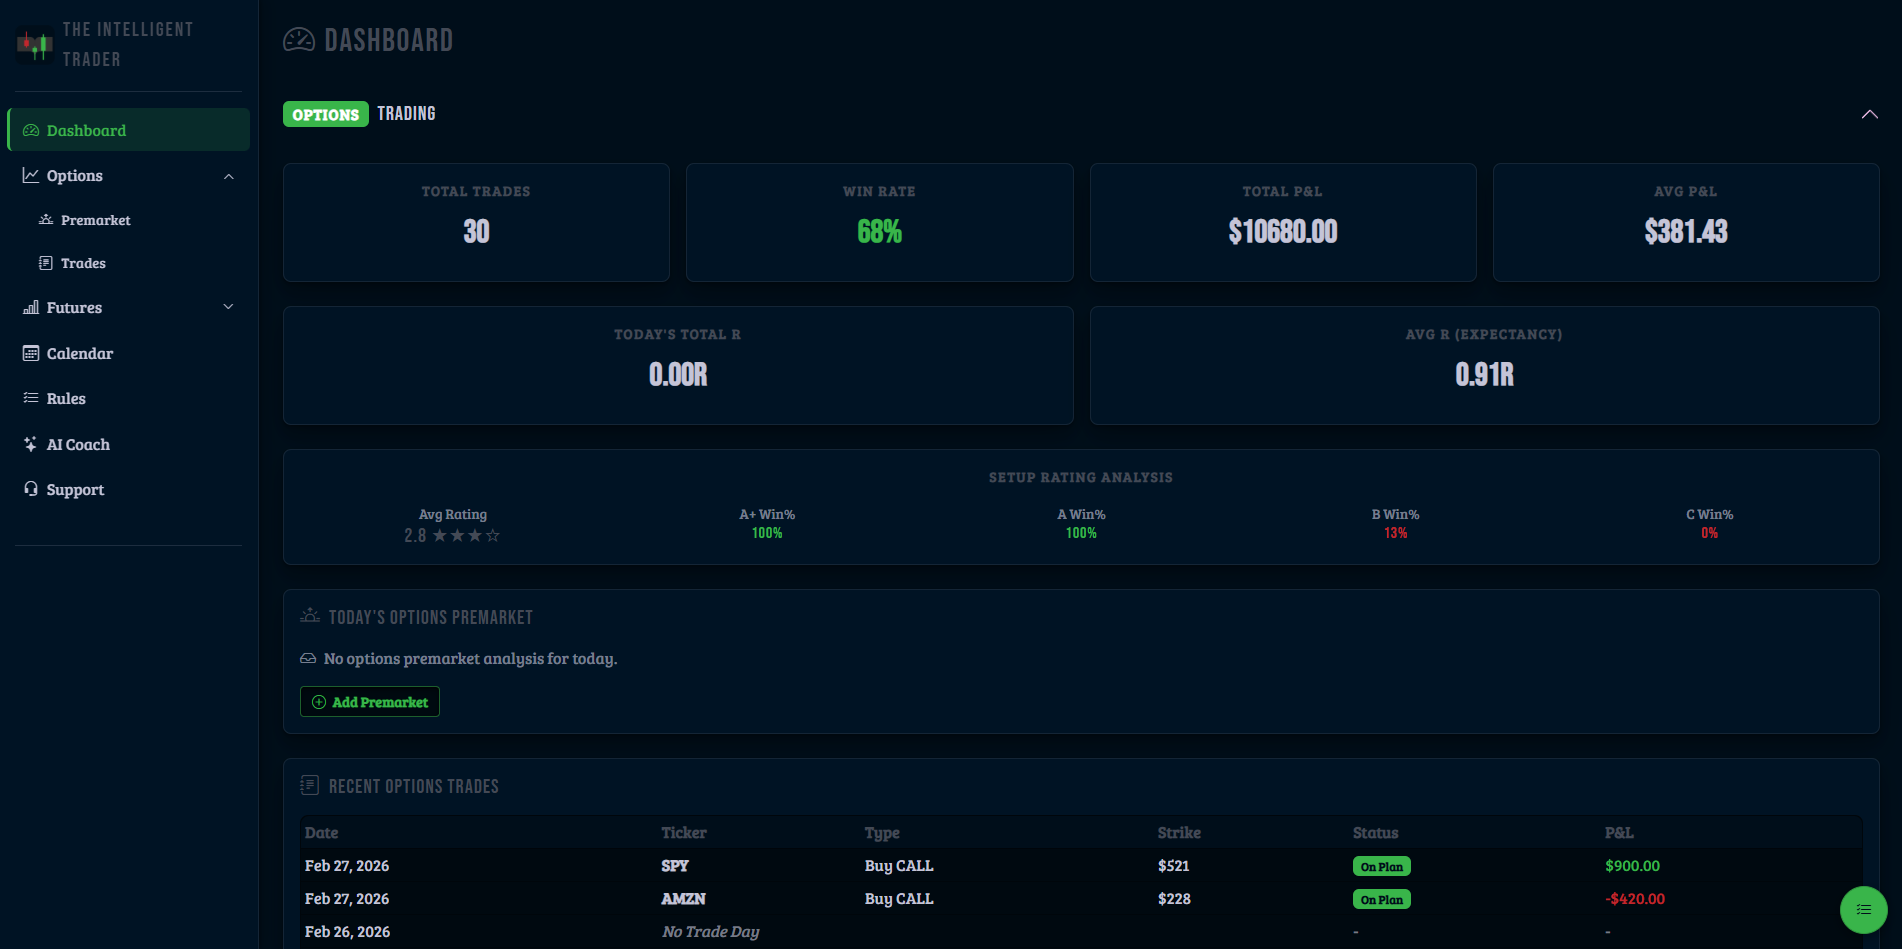
Task: Click the SPY ticker in recent trades
Action: (x=674, y=866)
